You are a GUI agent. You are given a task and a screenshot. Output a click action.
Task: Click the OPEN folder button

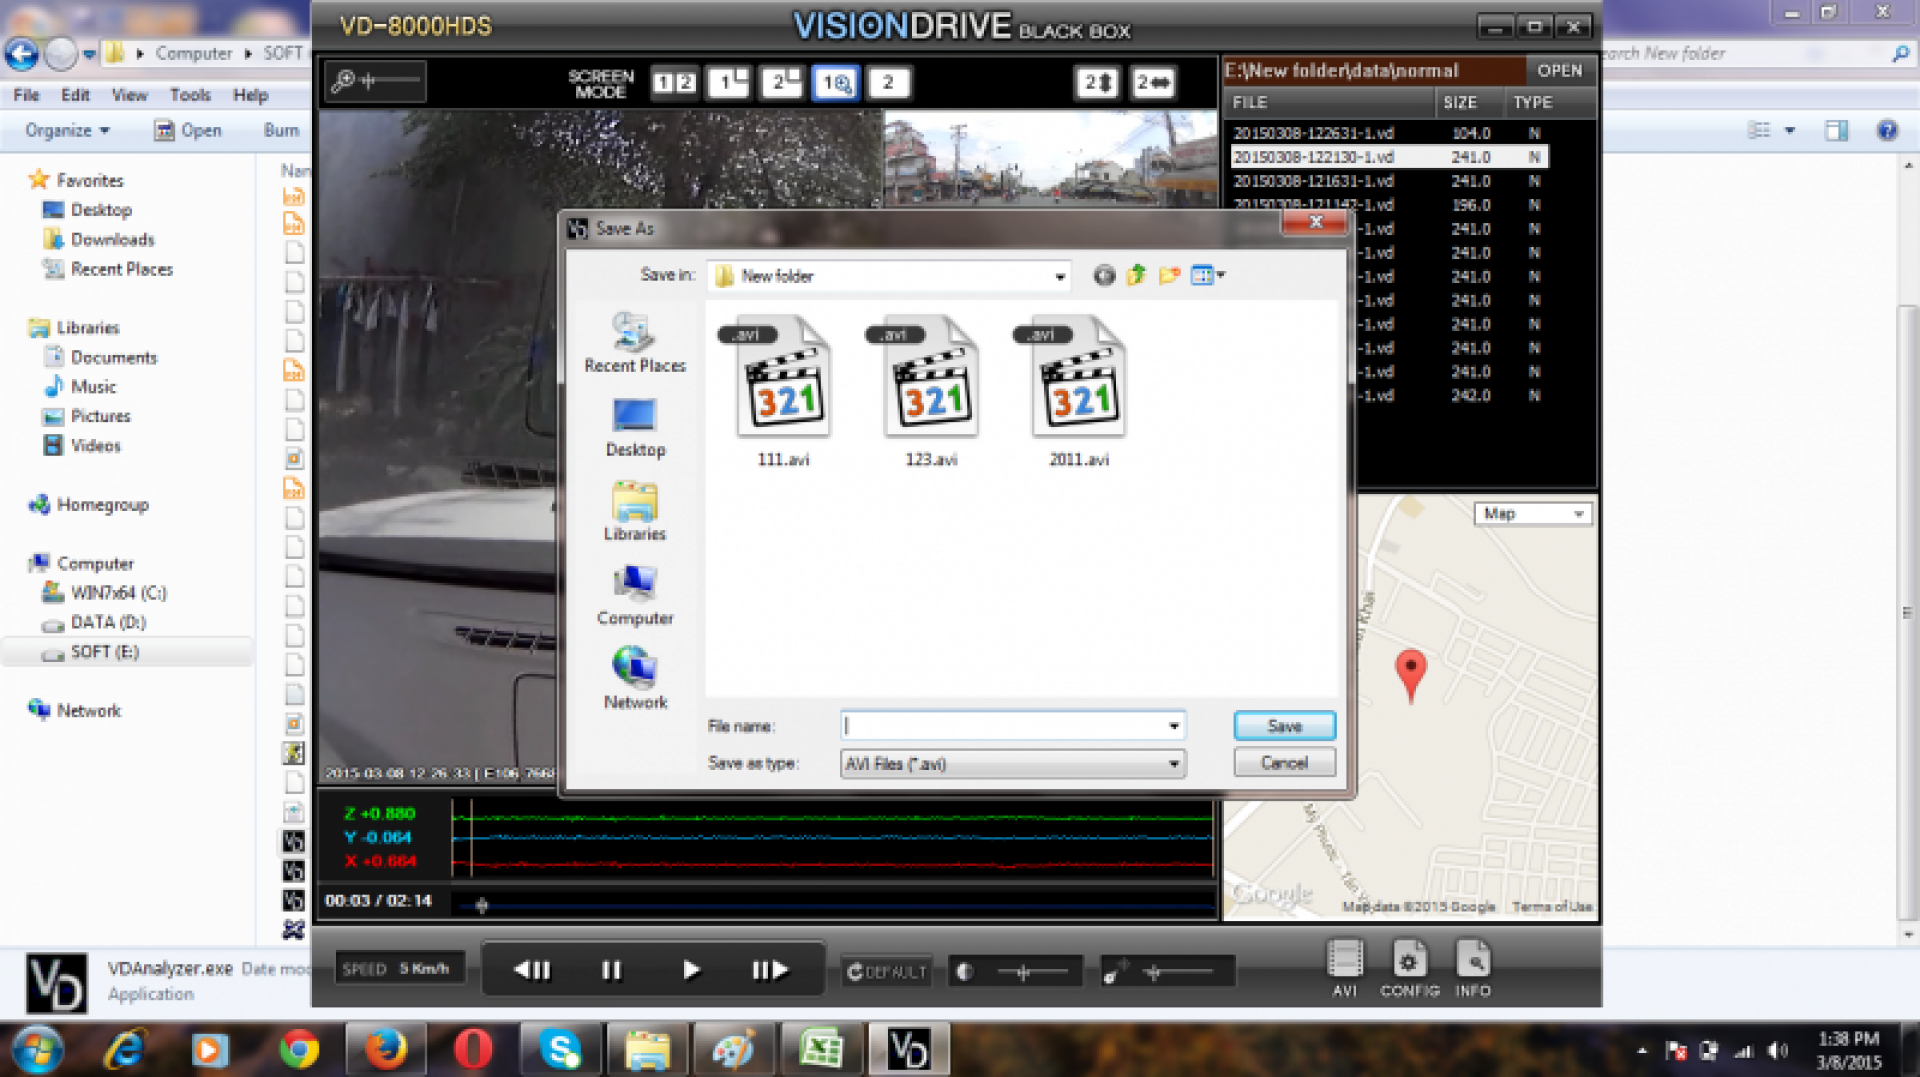click(x=1559, y=71)
